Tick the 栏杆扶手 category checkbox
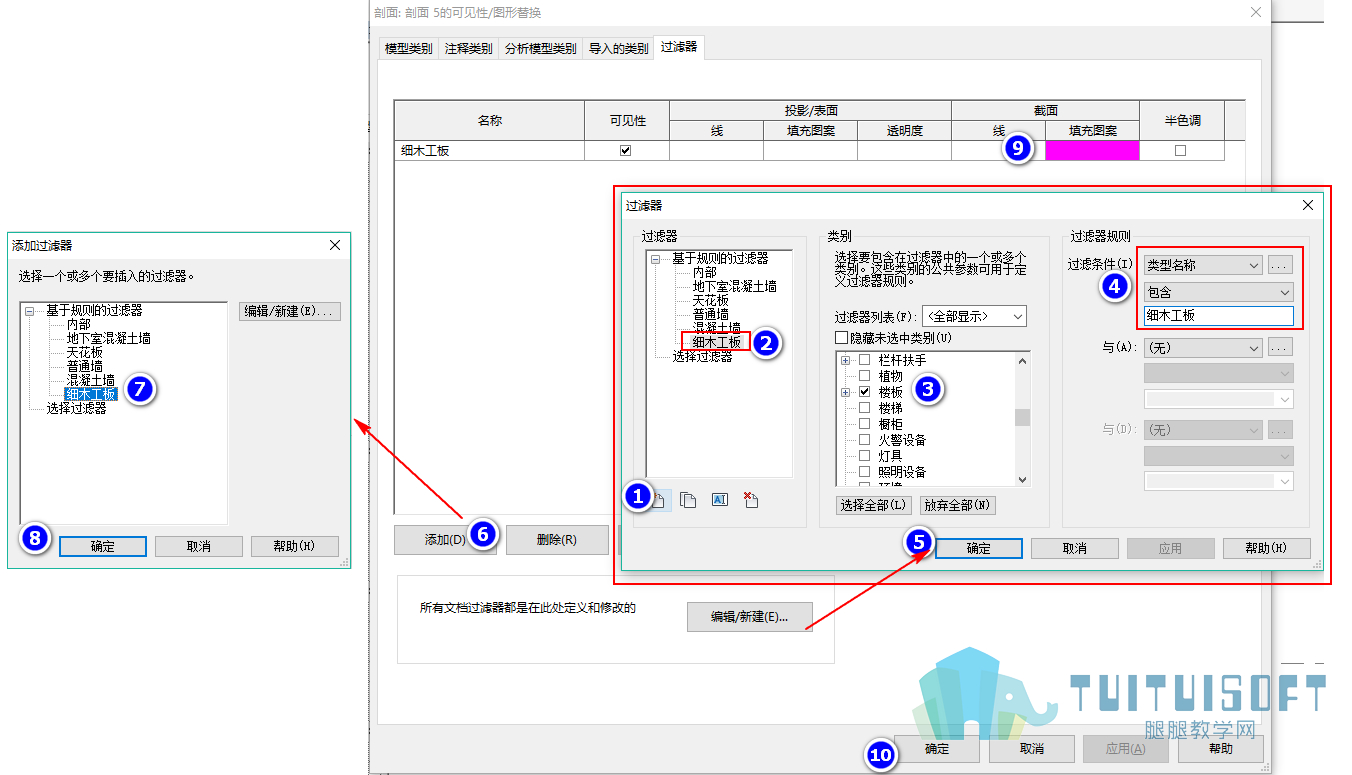Viewport: 1352px width, 775px height. tap(864, 360)
